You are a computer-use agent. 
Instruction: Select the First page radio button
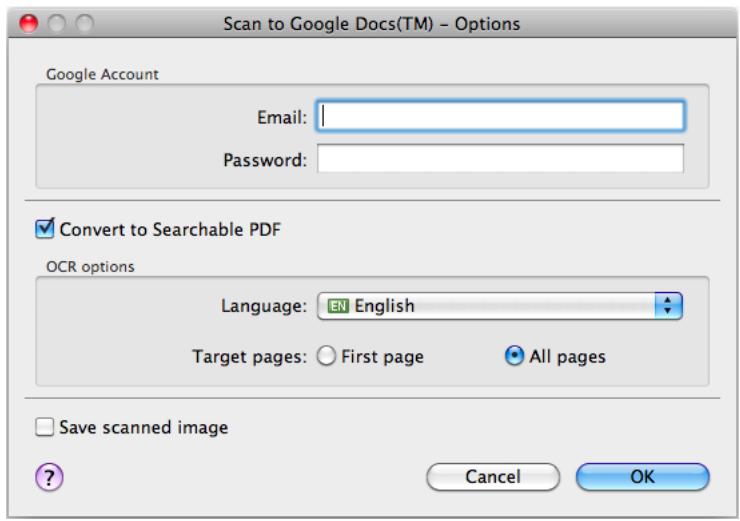pos(327,356)
